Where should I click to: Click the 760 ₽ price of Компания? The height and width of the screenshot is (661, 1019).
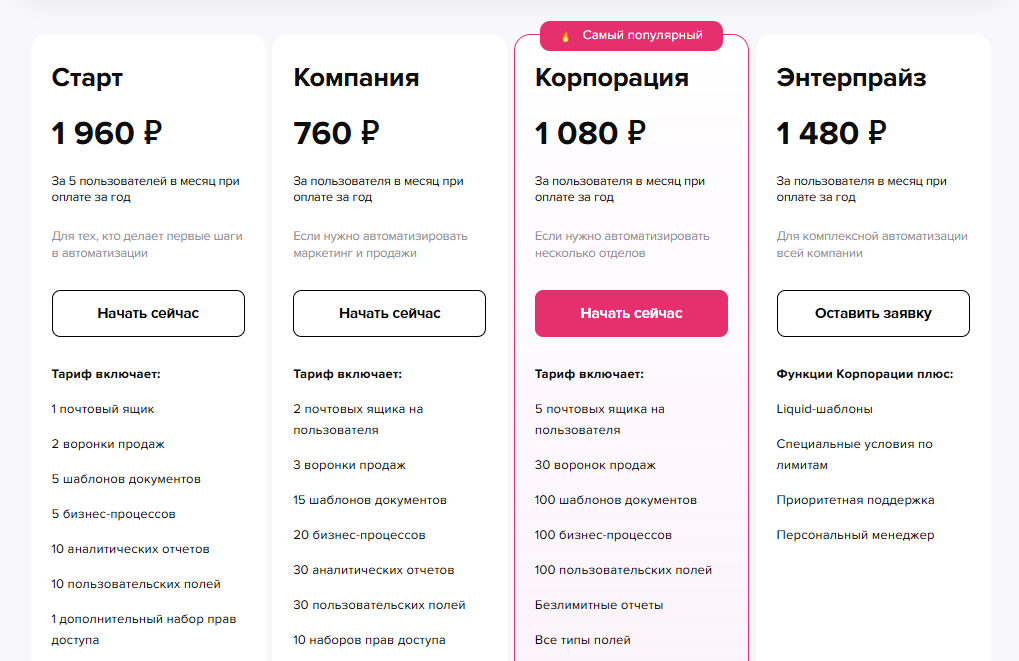coord(336,132)
